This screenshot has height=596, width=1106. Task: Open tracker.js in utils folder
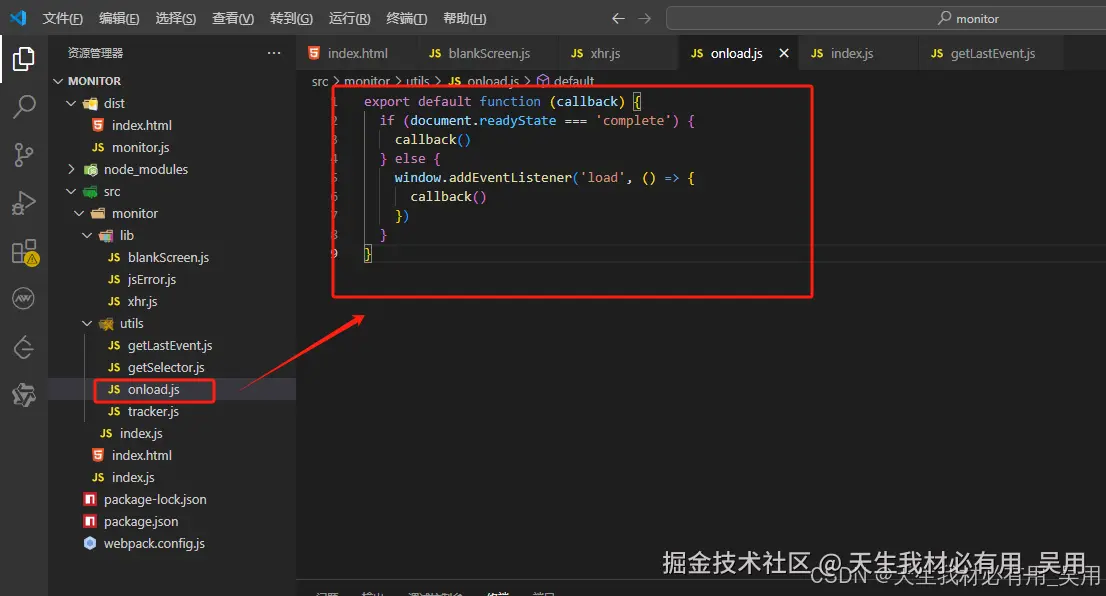(152, 412)
